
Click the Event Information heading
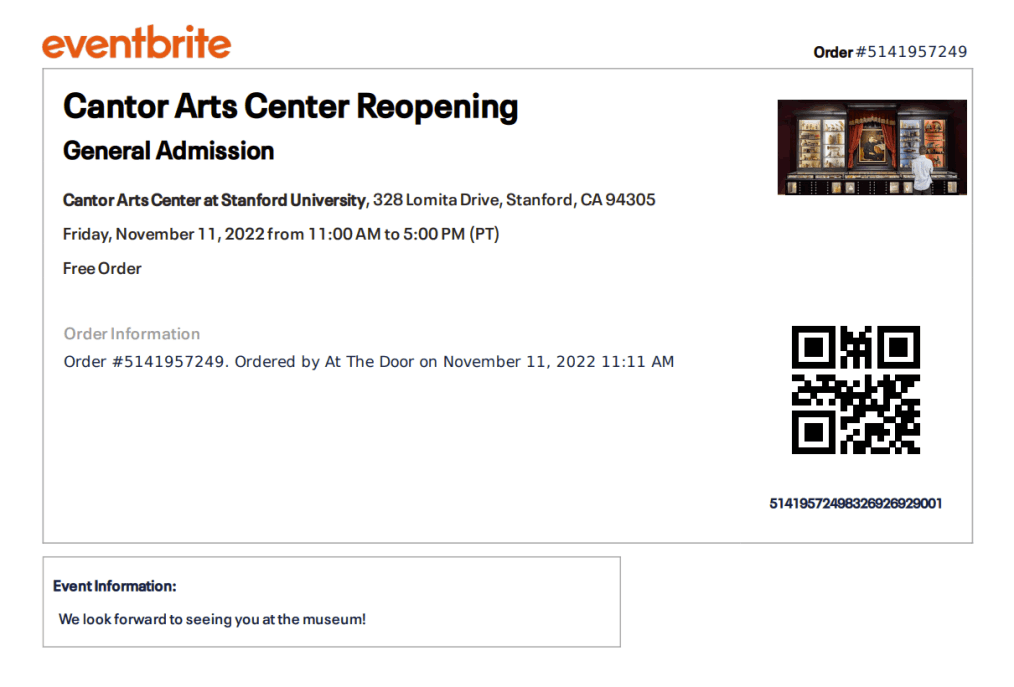[114, 586]
